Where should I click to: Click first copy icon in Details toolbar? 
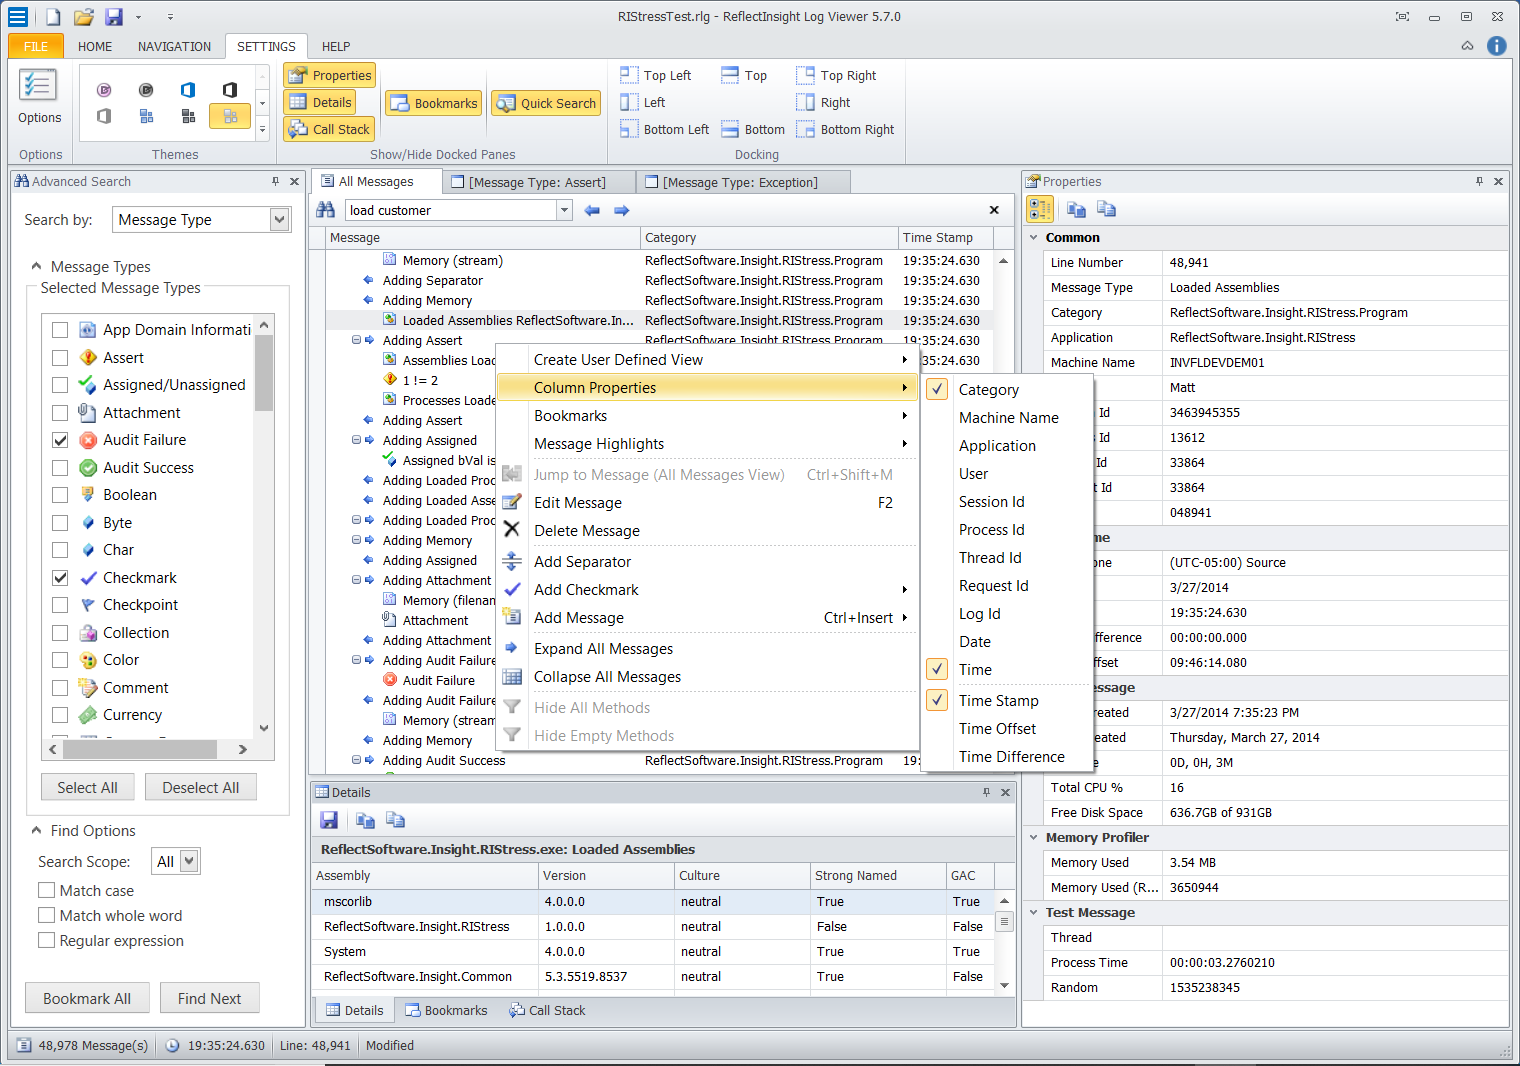tap(365, 820)
